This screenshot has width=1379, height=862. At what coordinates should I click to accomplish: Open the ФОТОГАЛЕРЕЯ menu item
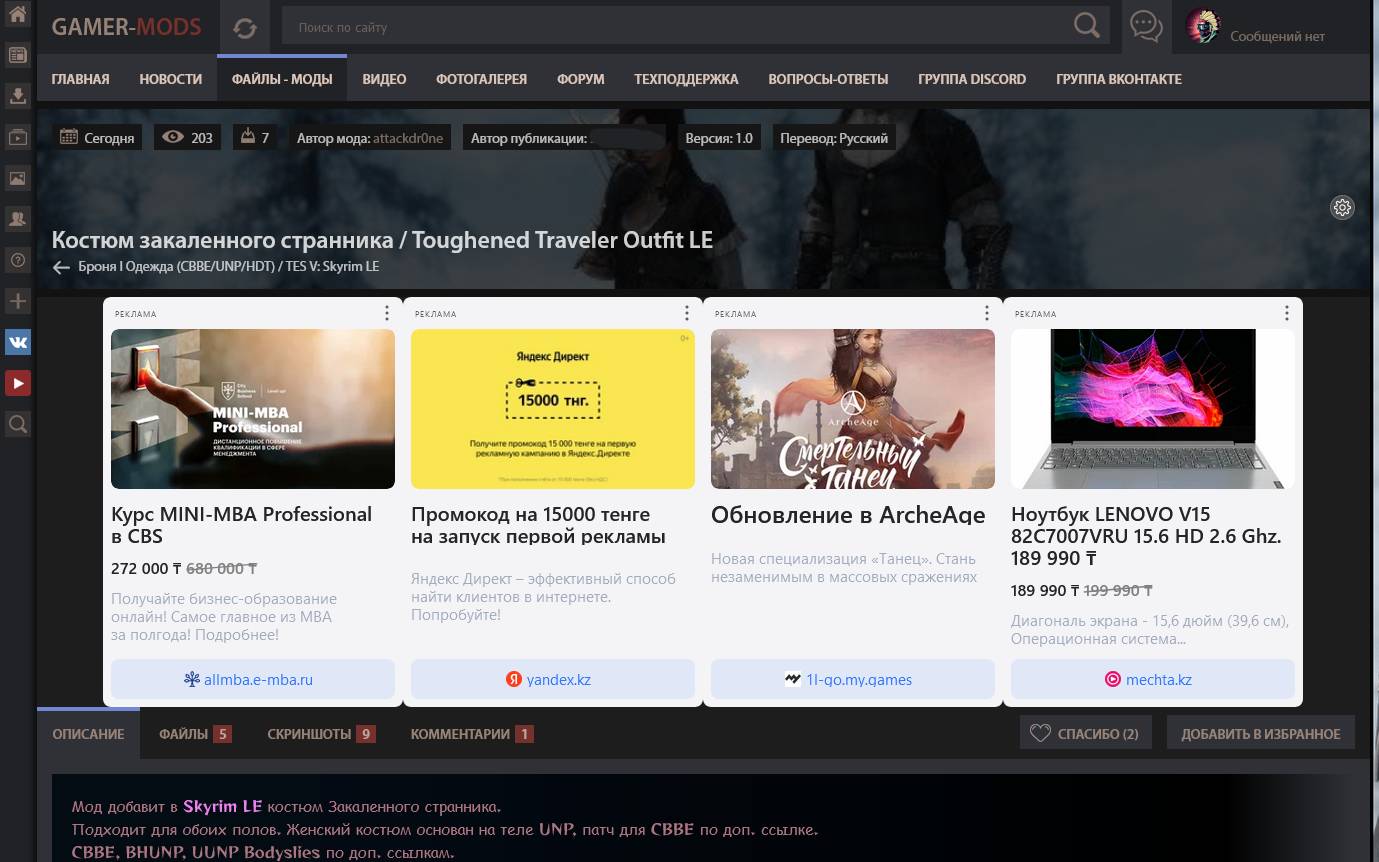coord(481,79)
